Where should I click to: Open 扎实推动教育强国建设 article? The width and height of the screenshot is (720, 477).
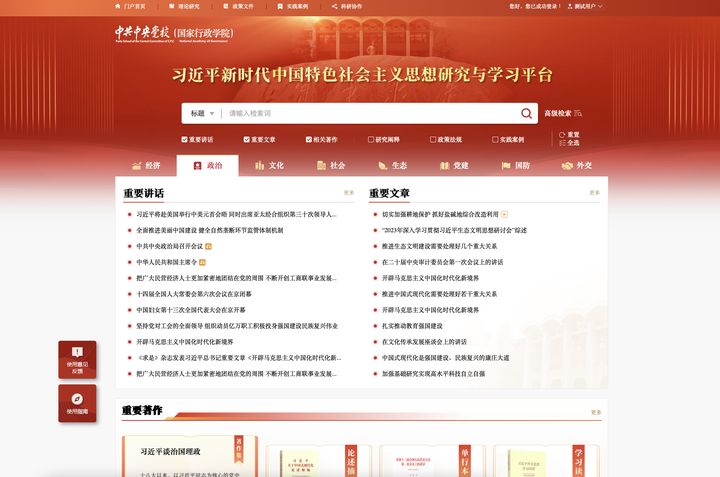point(412,326)
